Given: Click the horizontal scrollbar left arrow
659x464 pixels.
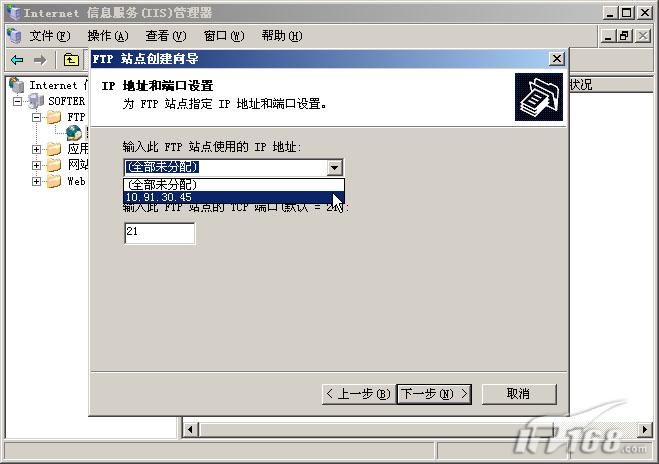Looking at the screenshot, I should (x=190, y=429).
